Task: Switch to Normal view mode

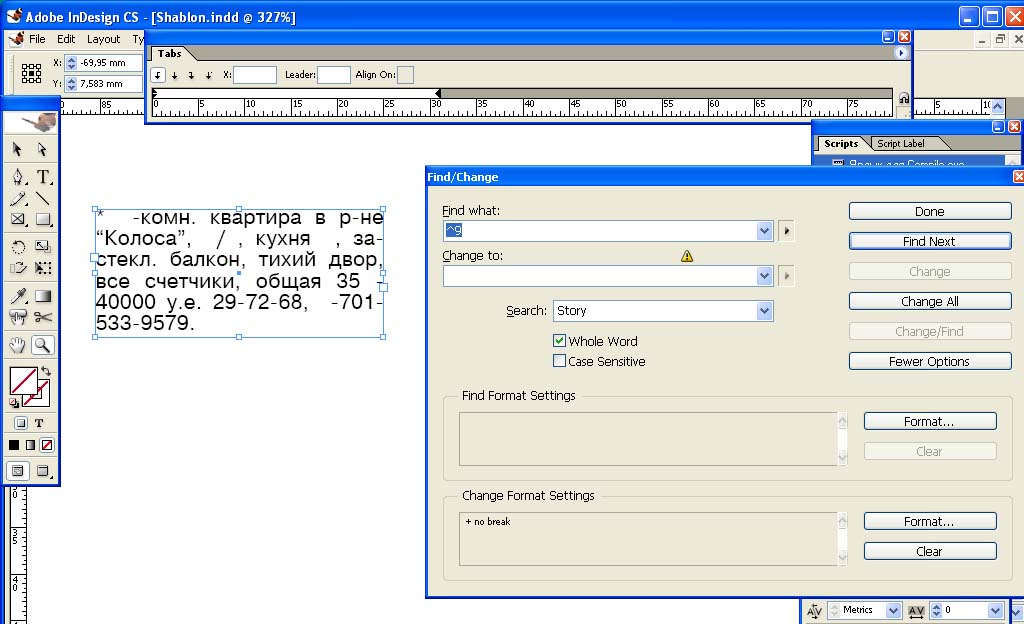Action: pyautogui.click(x=18, y=471)
